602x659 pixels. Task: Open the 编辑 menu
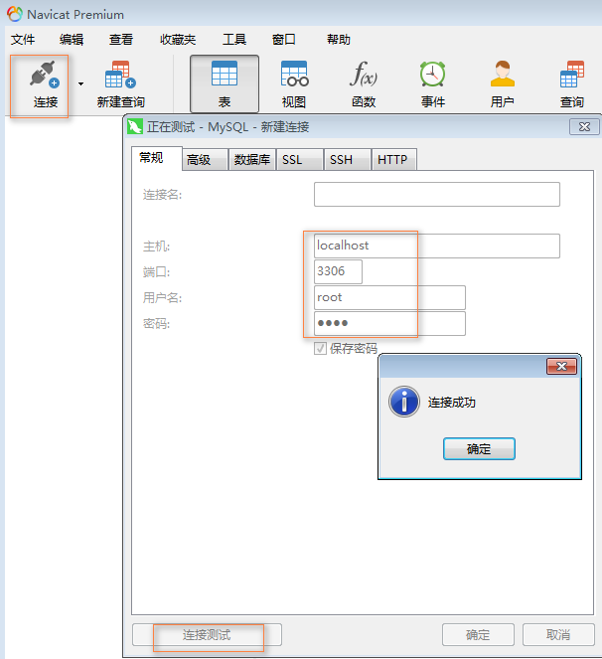pos(71,40)
